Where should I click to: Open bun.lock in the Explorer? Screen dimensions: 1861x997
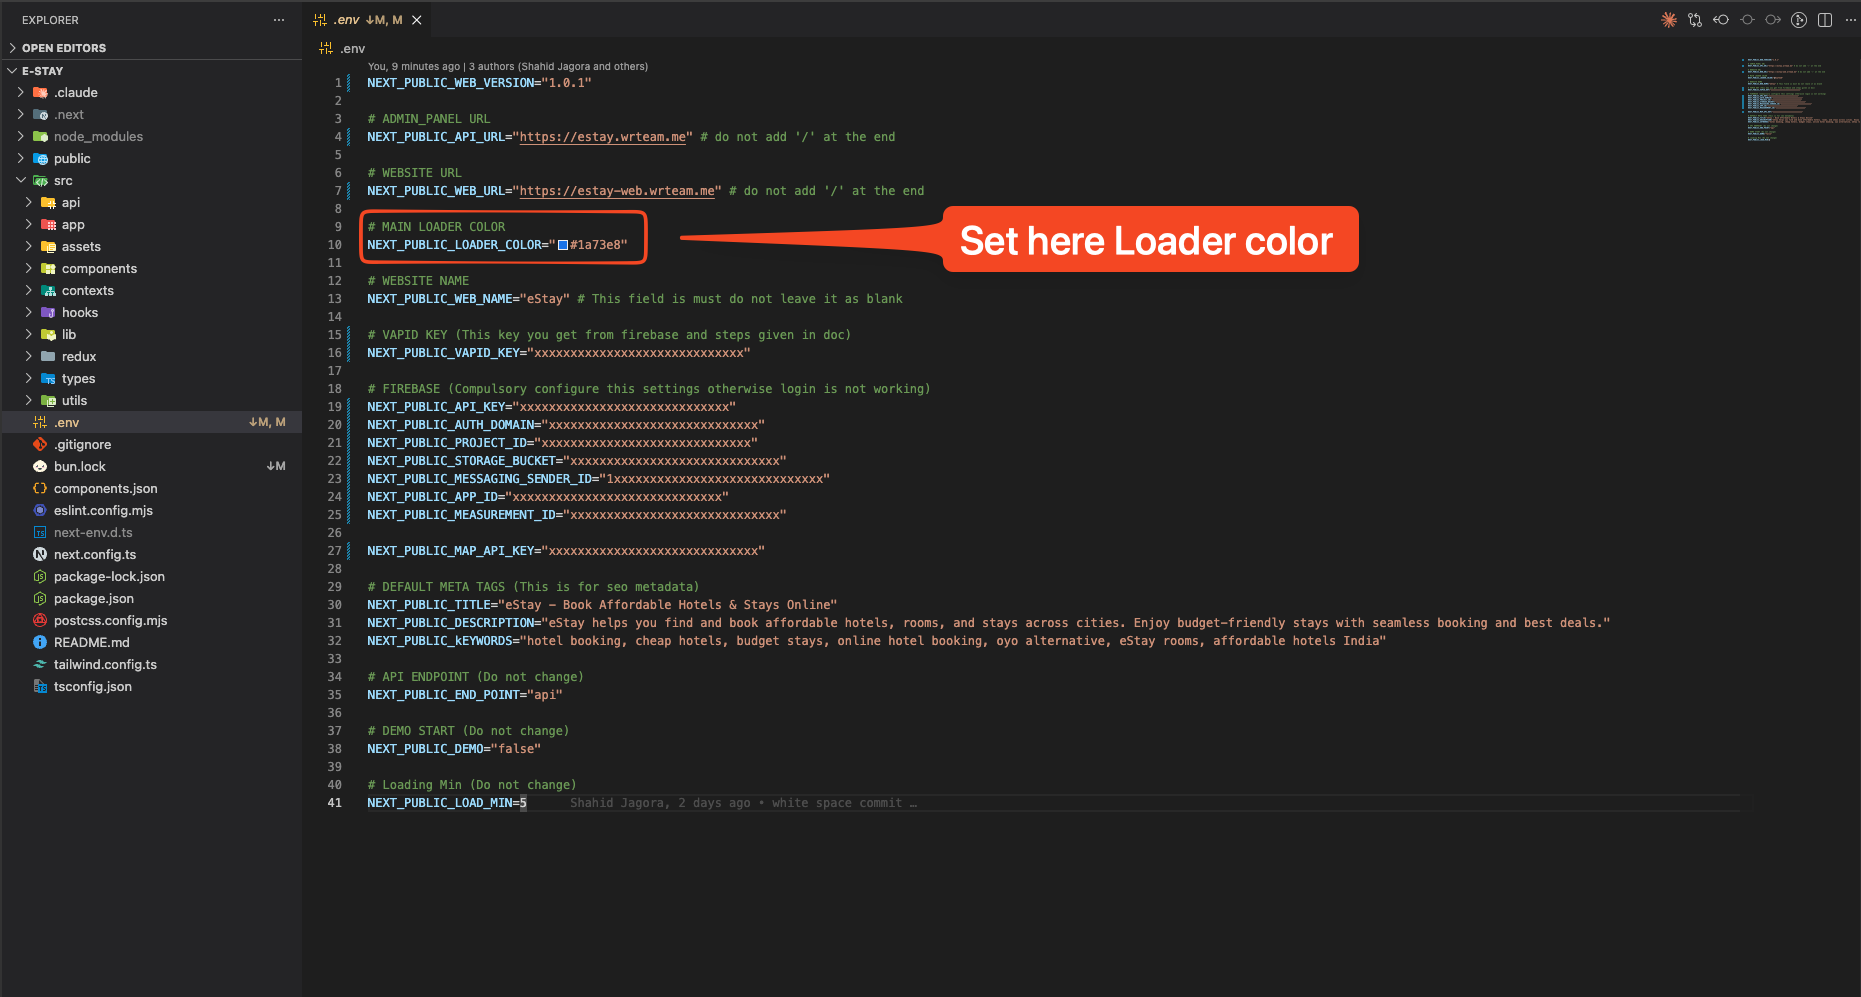pos(150,467)
